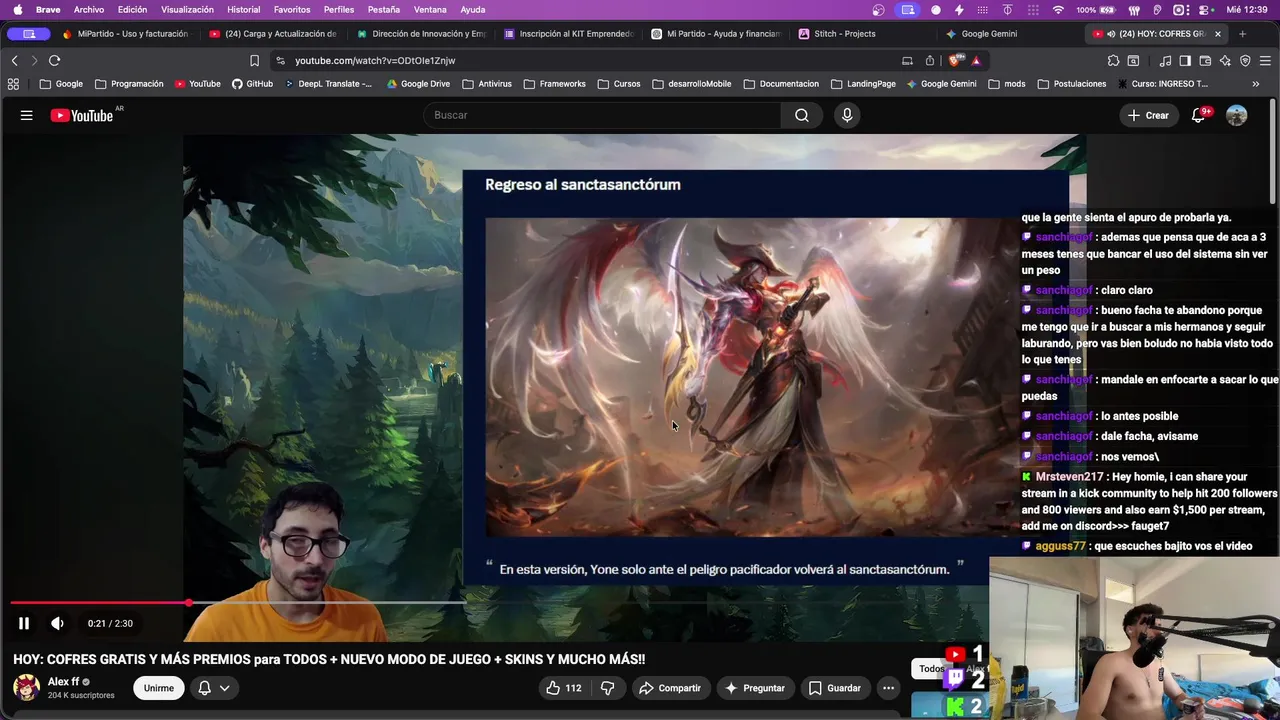
Task: Open the GitHub bookmark
Action: pos(252,84)
